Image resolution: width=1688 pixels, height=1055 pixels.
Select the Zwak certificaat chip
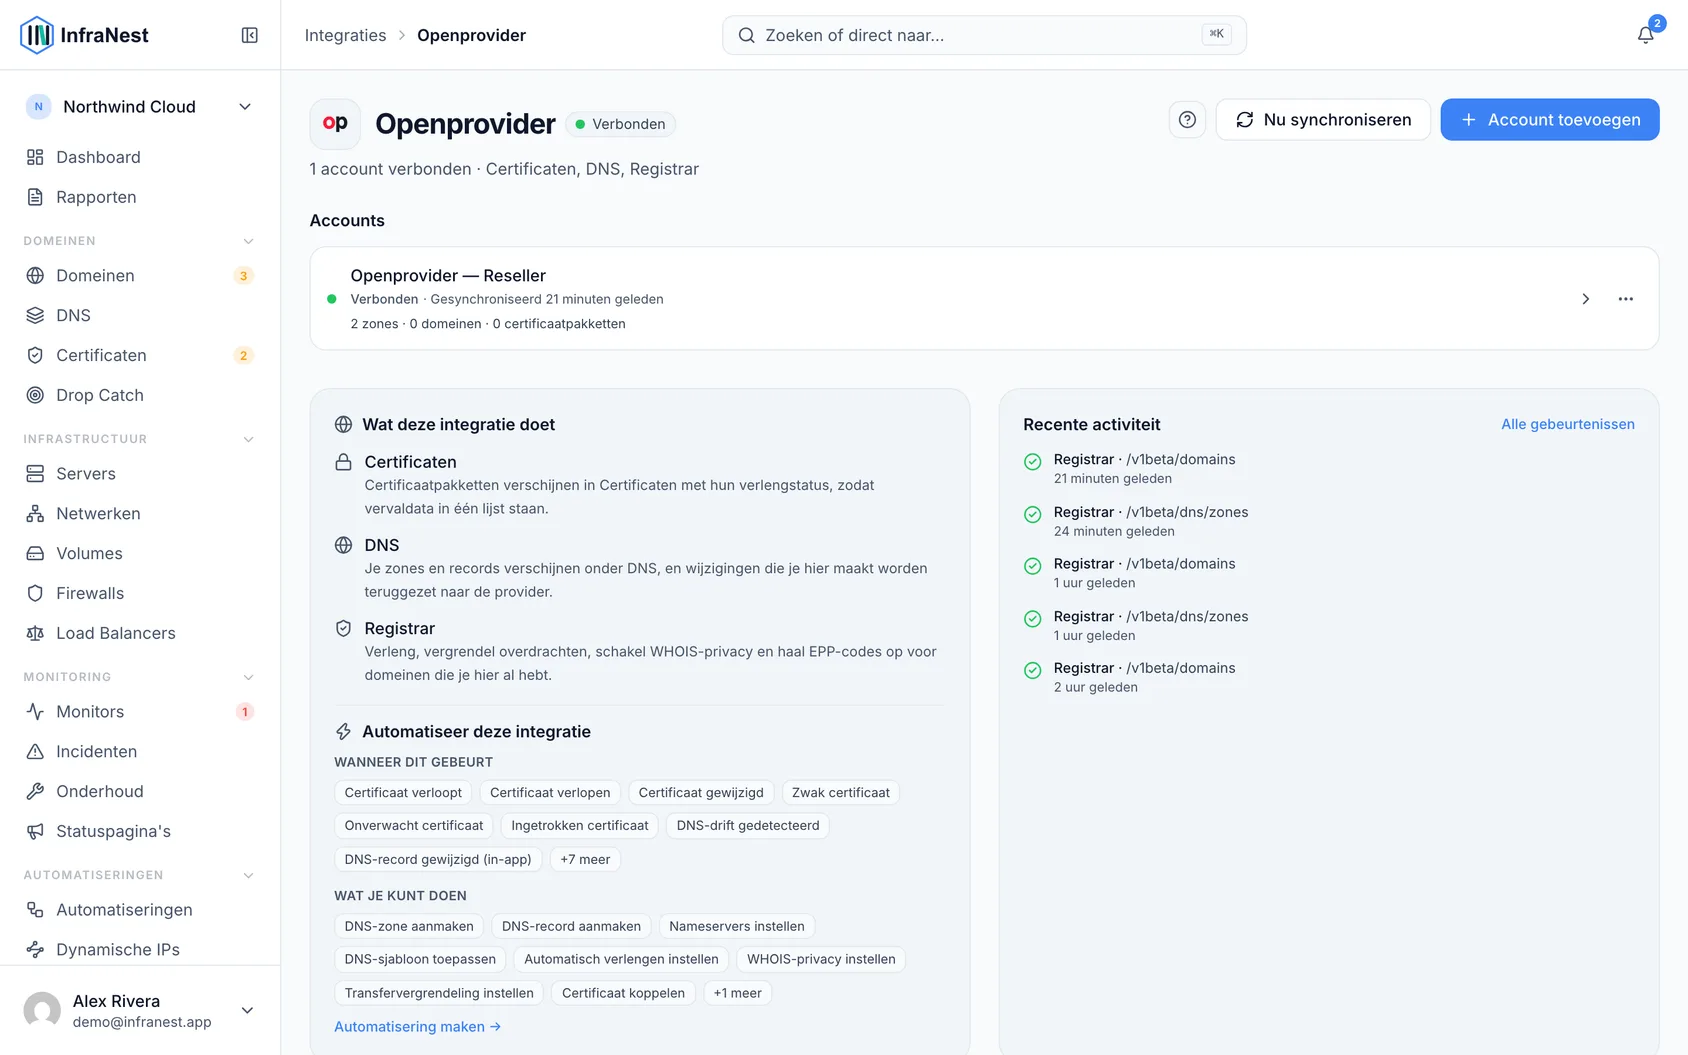(x=840, y=793)
